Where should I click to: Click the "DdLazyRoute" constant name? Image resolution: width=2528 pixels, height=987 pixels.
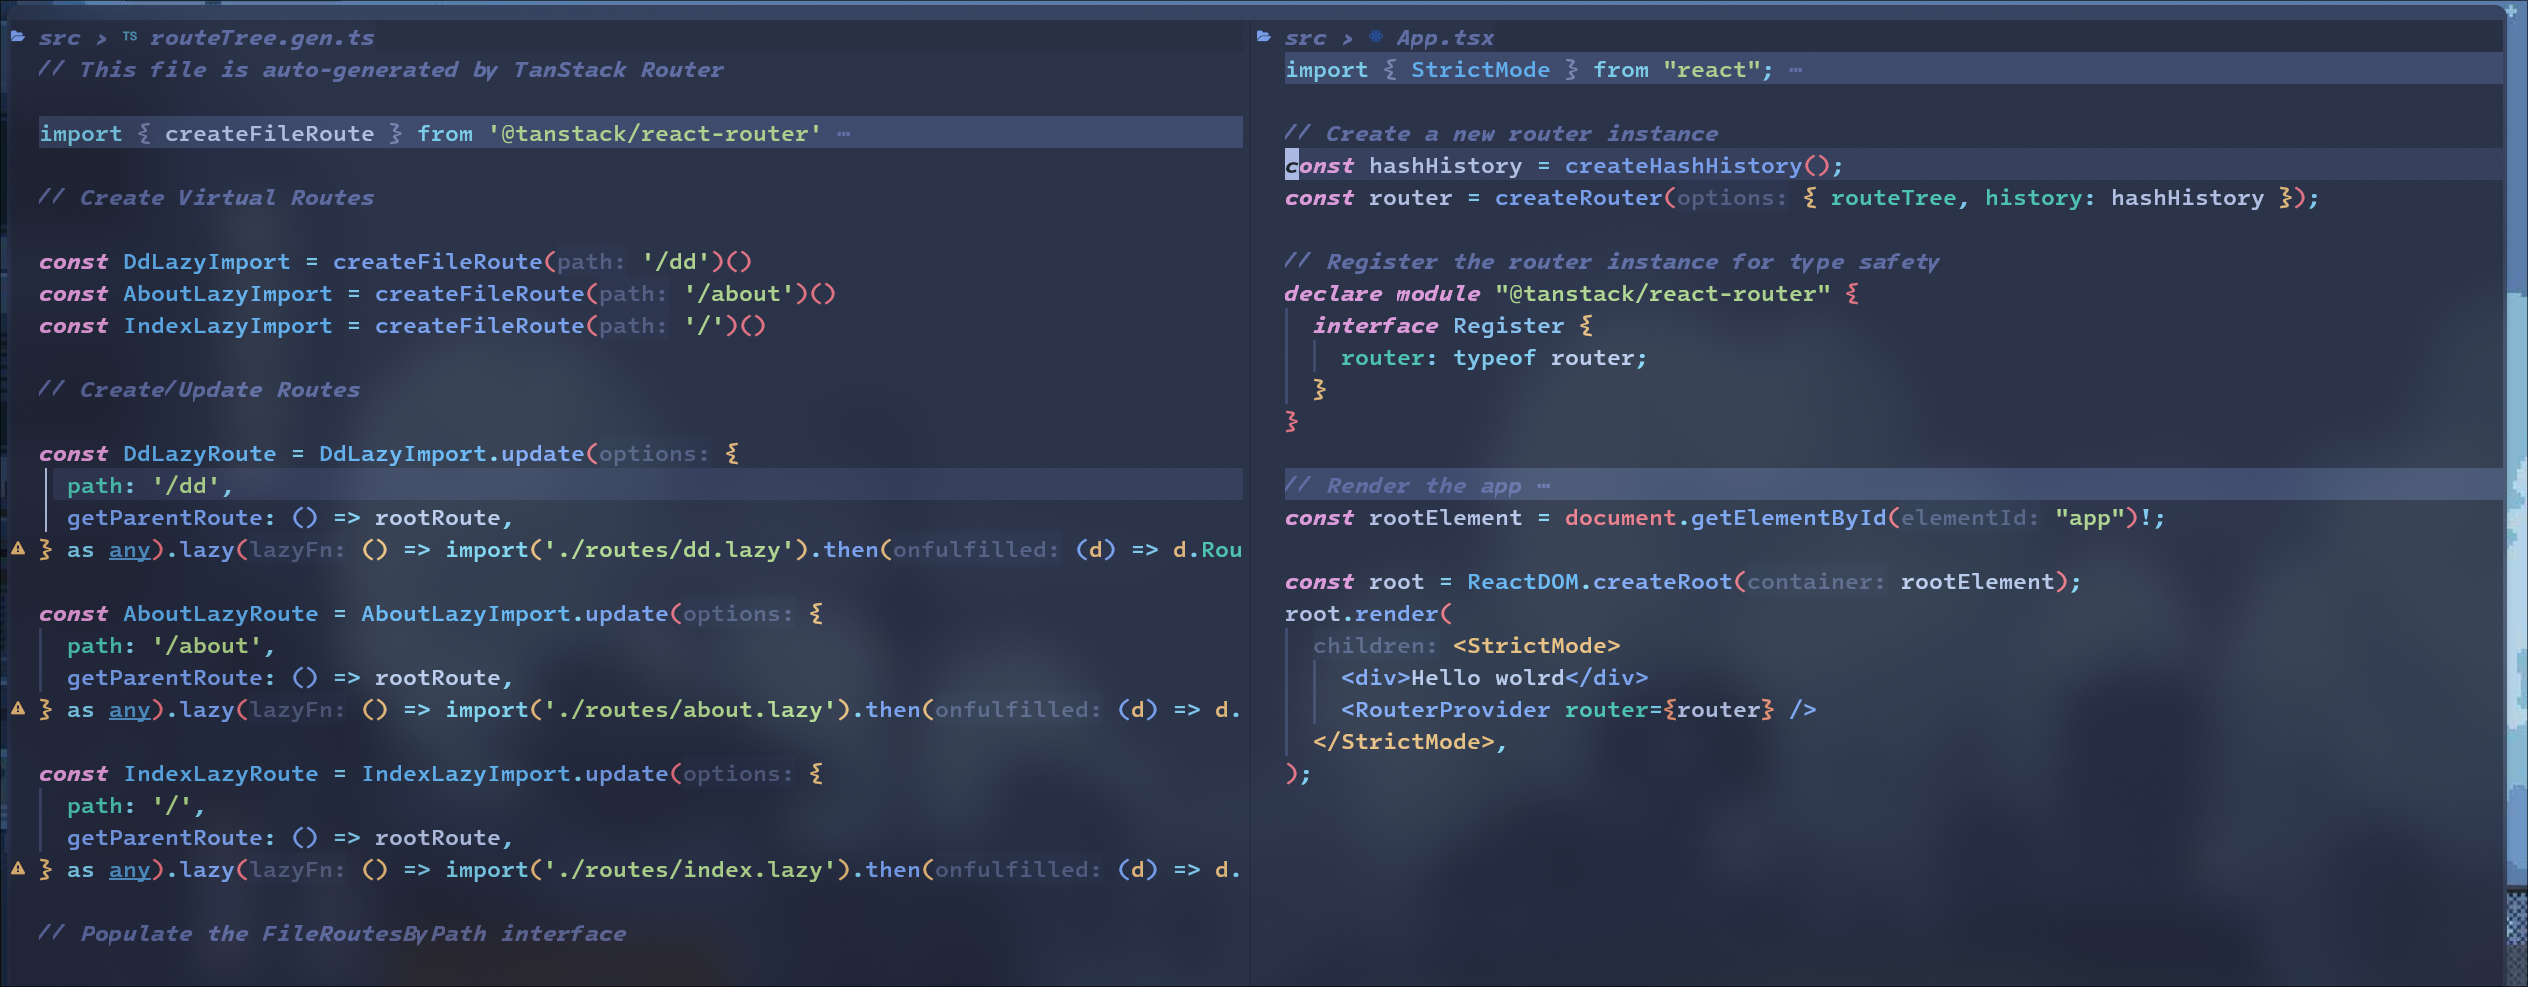tap(199, 454)
